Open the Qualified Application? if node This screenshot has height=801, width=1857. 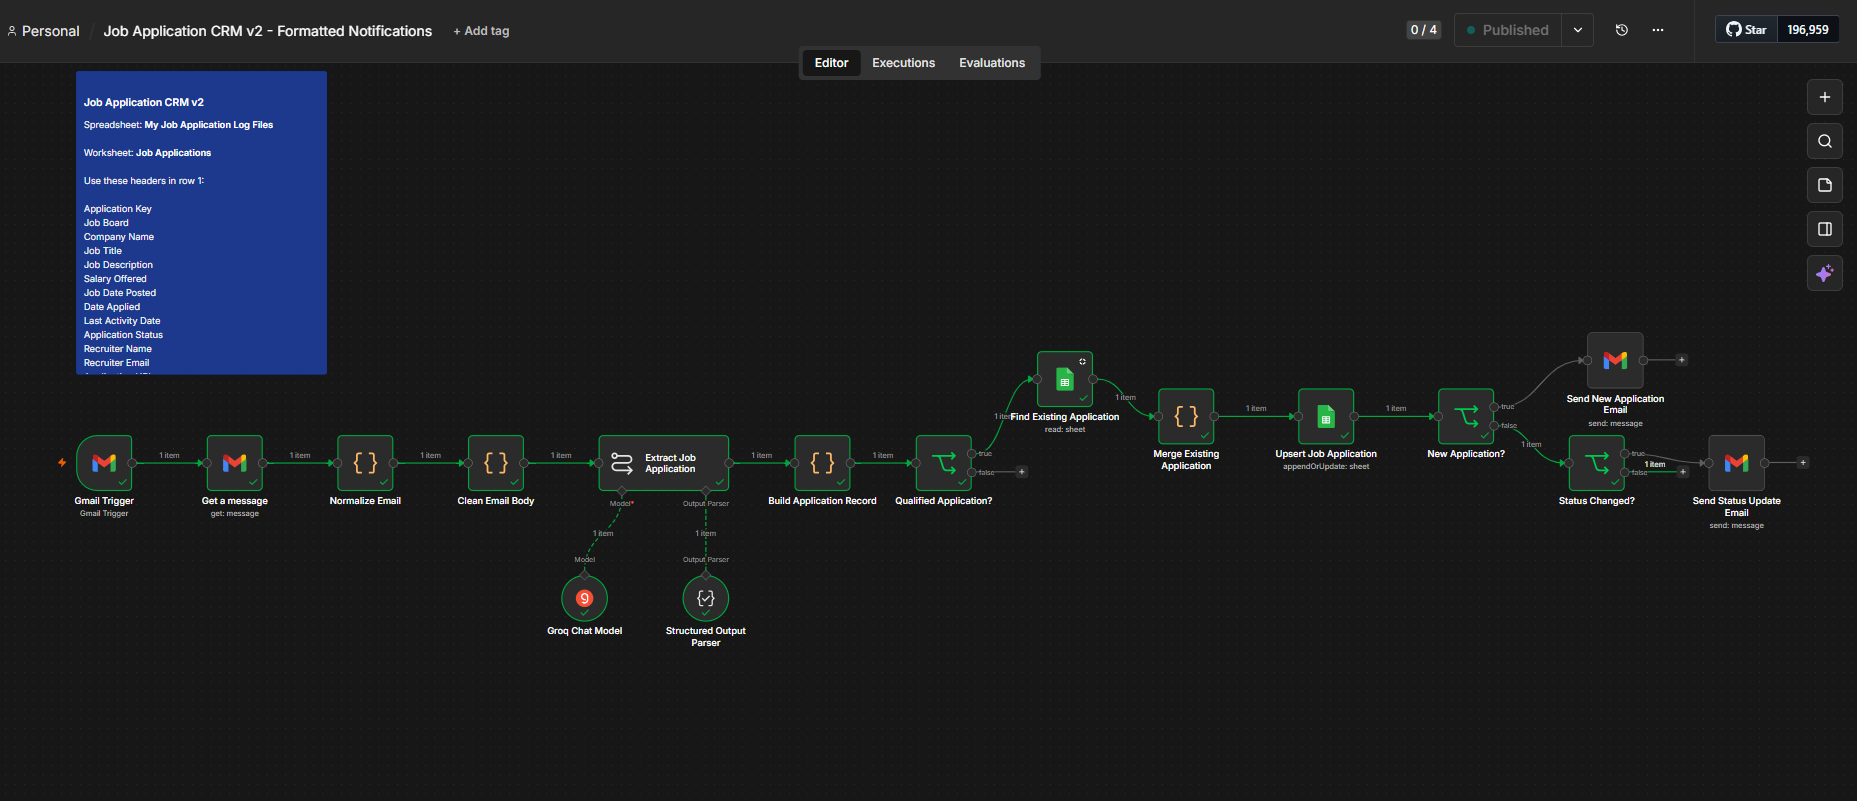coord(944,463)
